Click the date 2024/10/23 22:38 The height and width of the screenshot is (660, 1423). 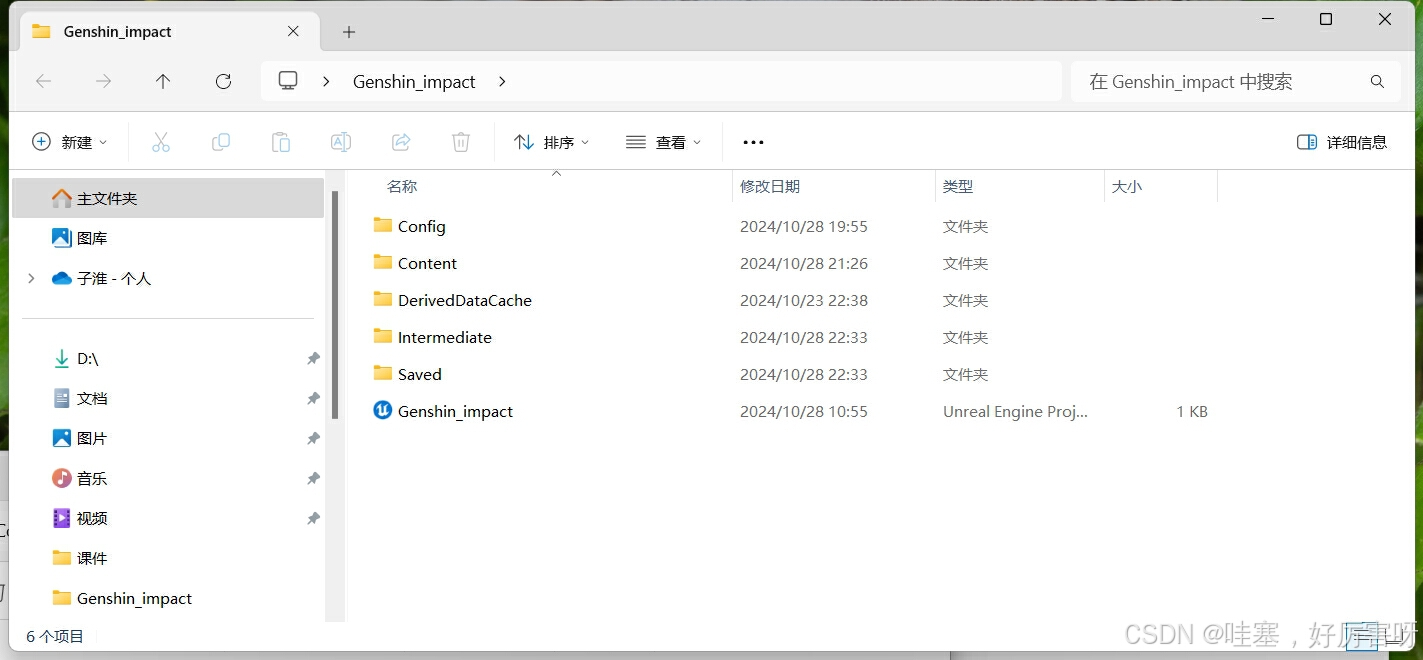(x=804, y=300)
